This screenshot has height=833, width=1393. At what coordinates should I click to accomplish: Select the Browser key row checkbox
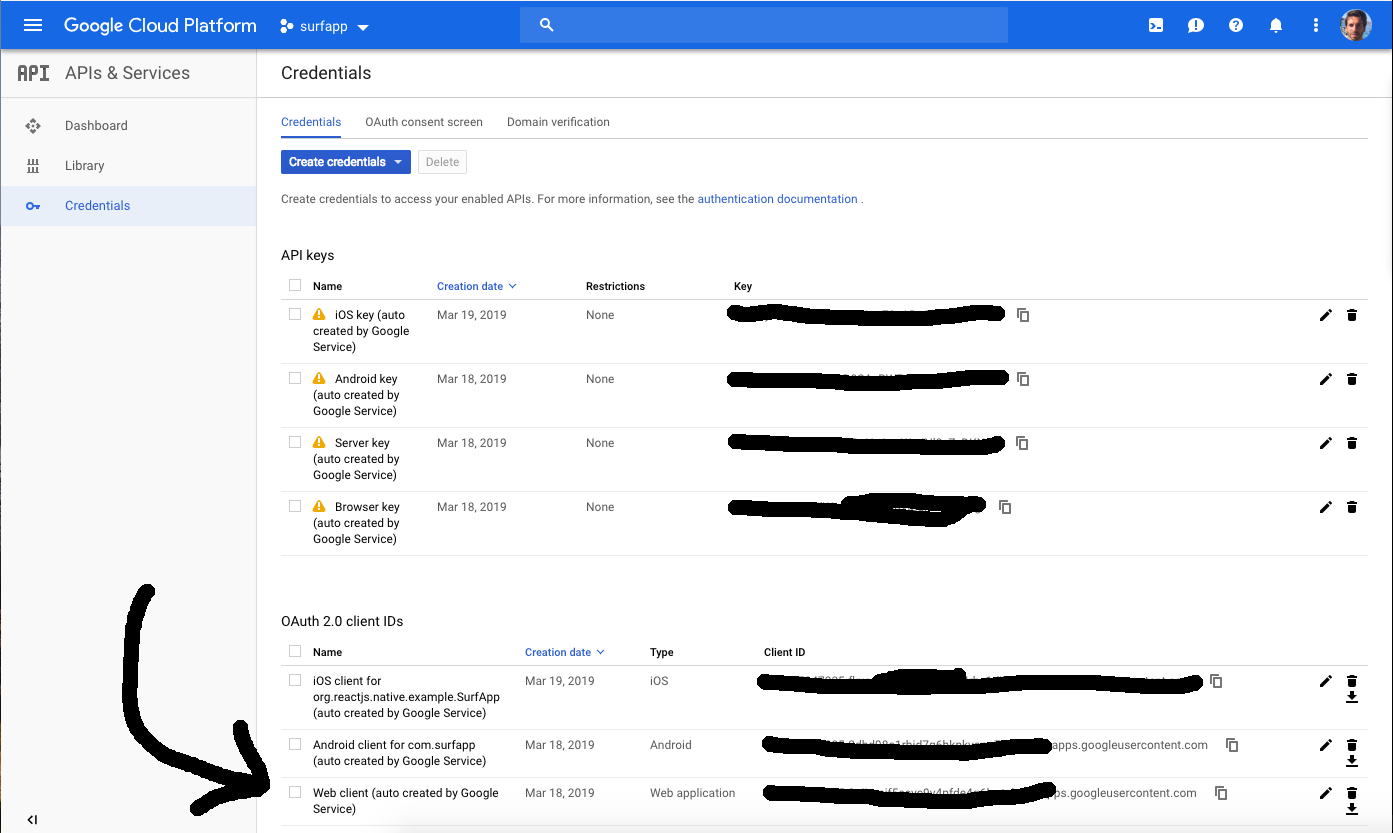(x=294, y=505)
